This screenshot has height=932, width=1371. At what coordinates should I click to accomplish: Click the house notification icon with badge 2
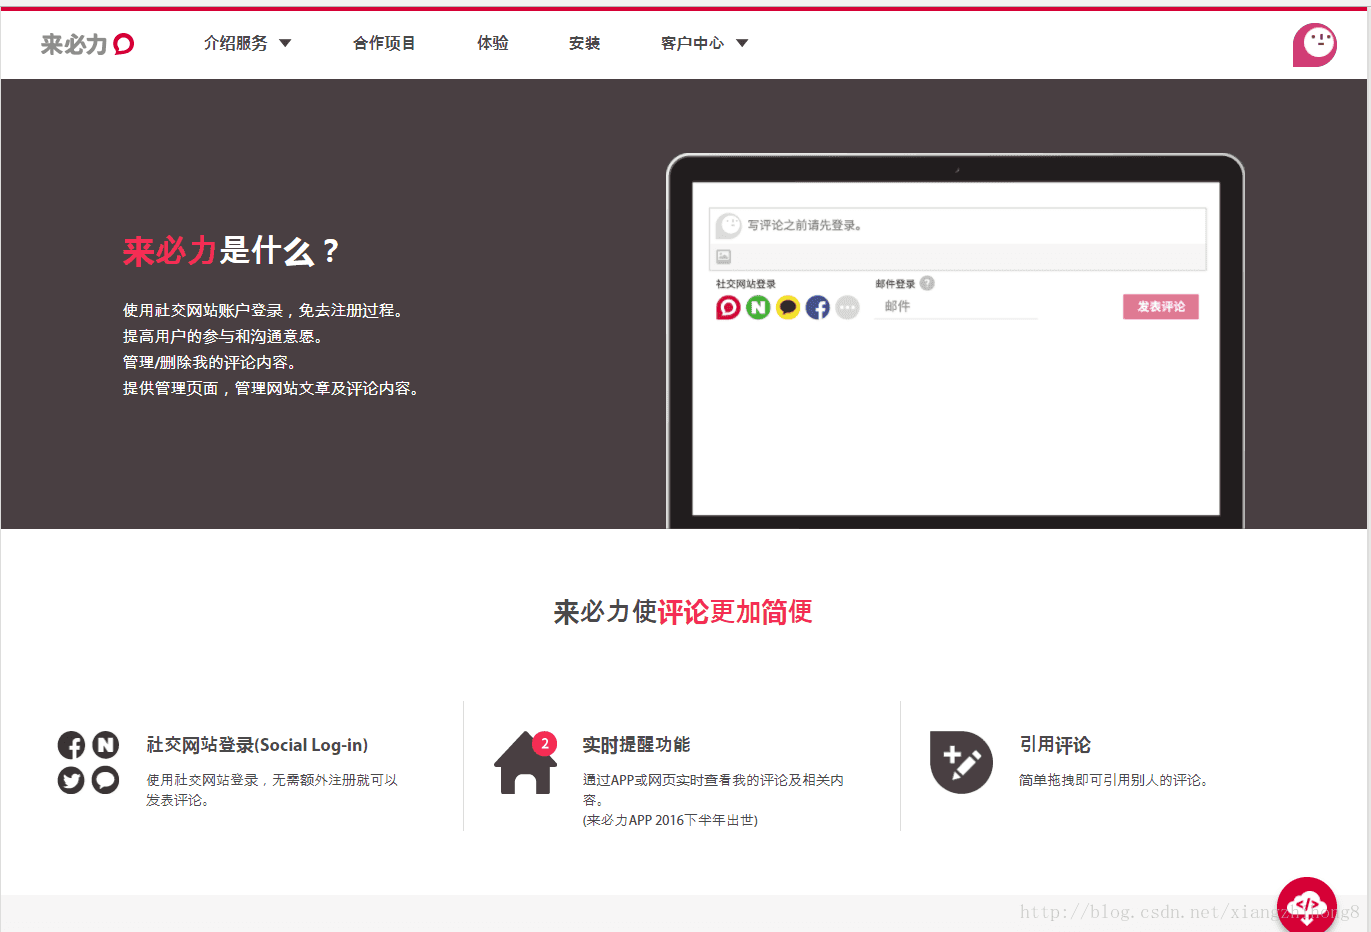coord(526,763)
